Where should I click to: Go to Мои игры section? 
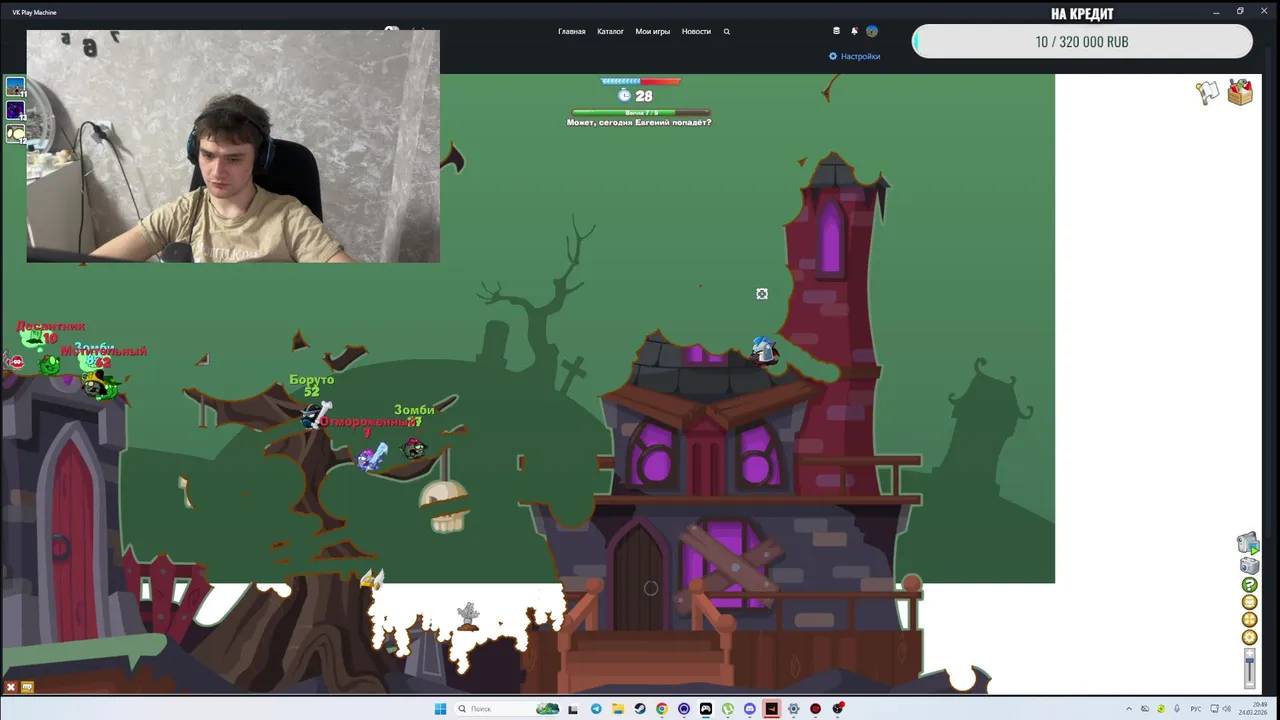pos(653,31)
